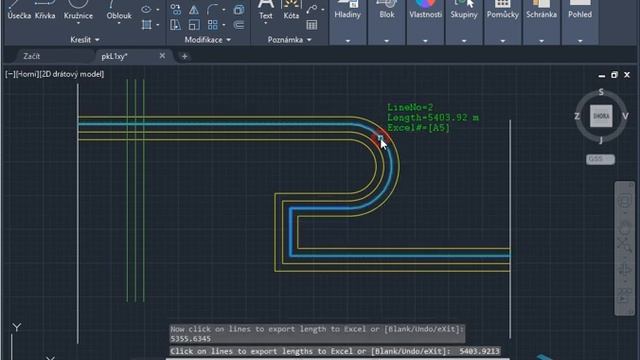The image size is (640, 360).
Task: Click full navigation wheel in navigation bar
Action: pos(624,201)
